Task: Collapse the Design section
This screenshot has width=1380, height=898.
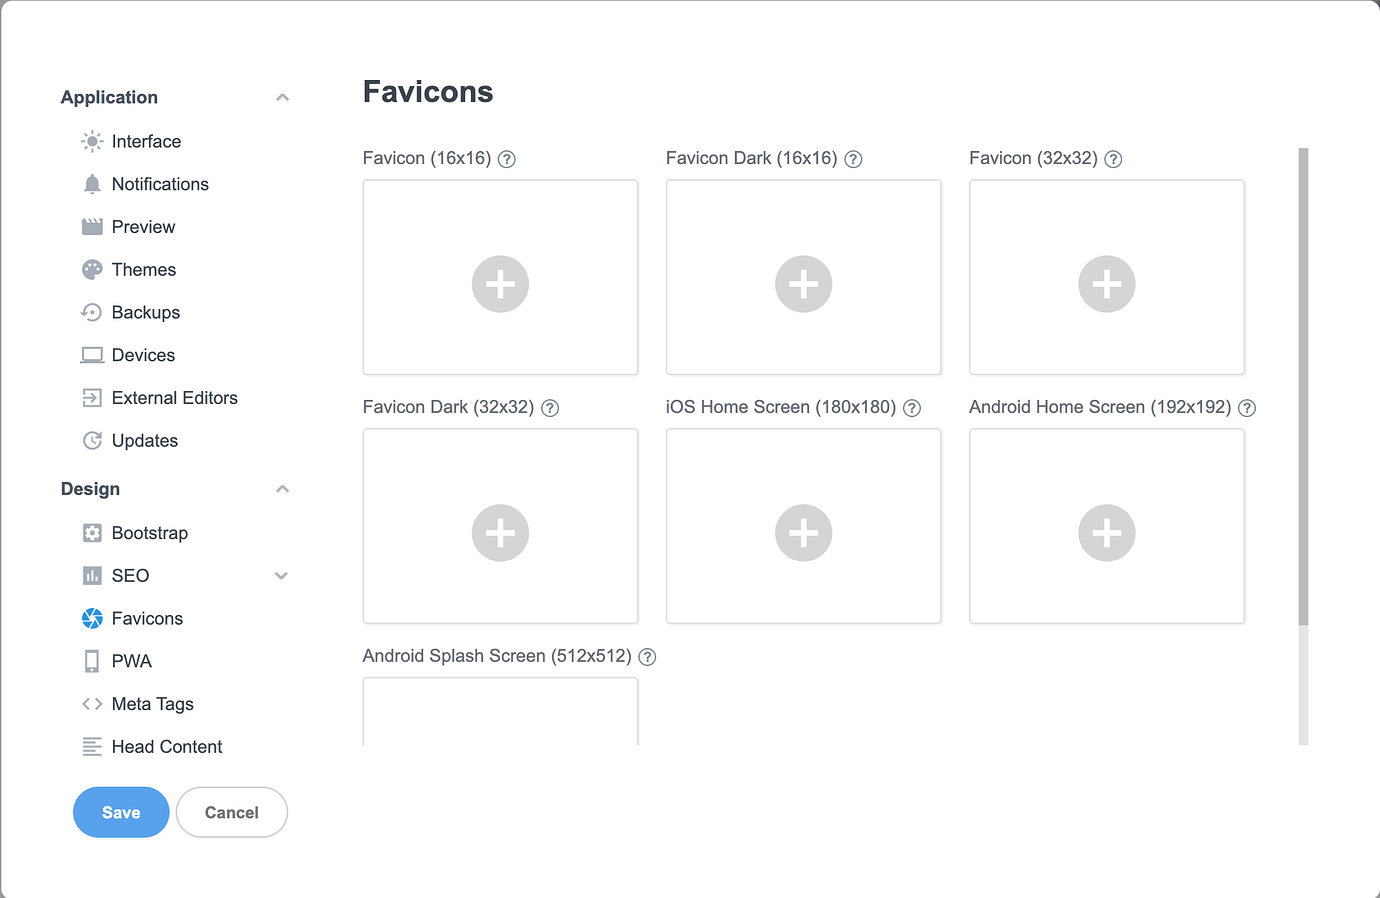Action: [282, 488]
